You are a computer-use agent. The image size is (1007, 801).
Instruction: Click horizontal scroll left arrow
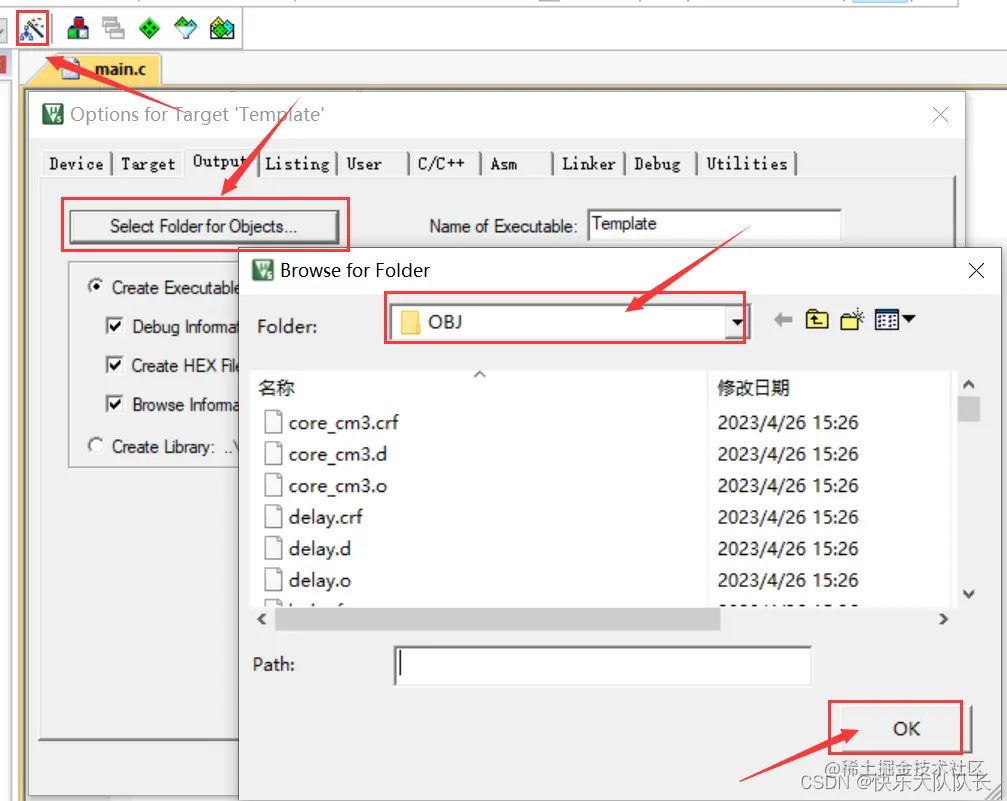(261, 619)
